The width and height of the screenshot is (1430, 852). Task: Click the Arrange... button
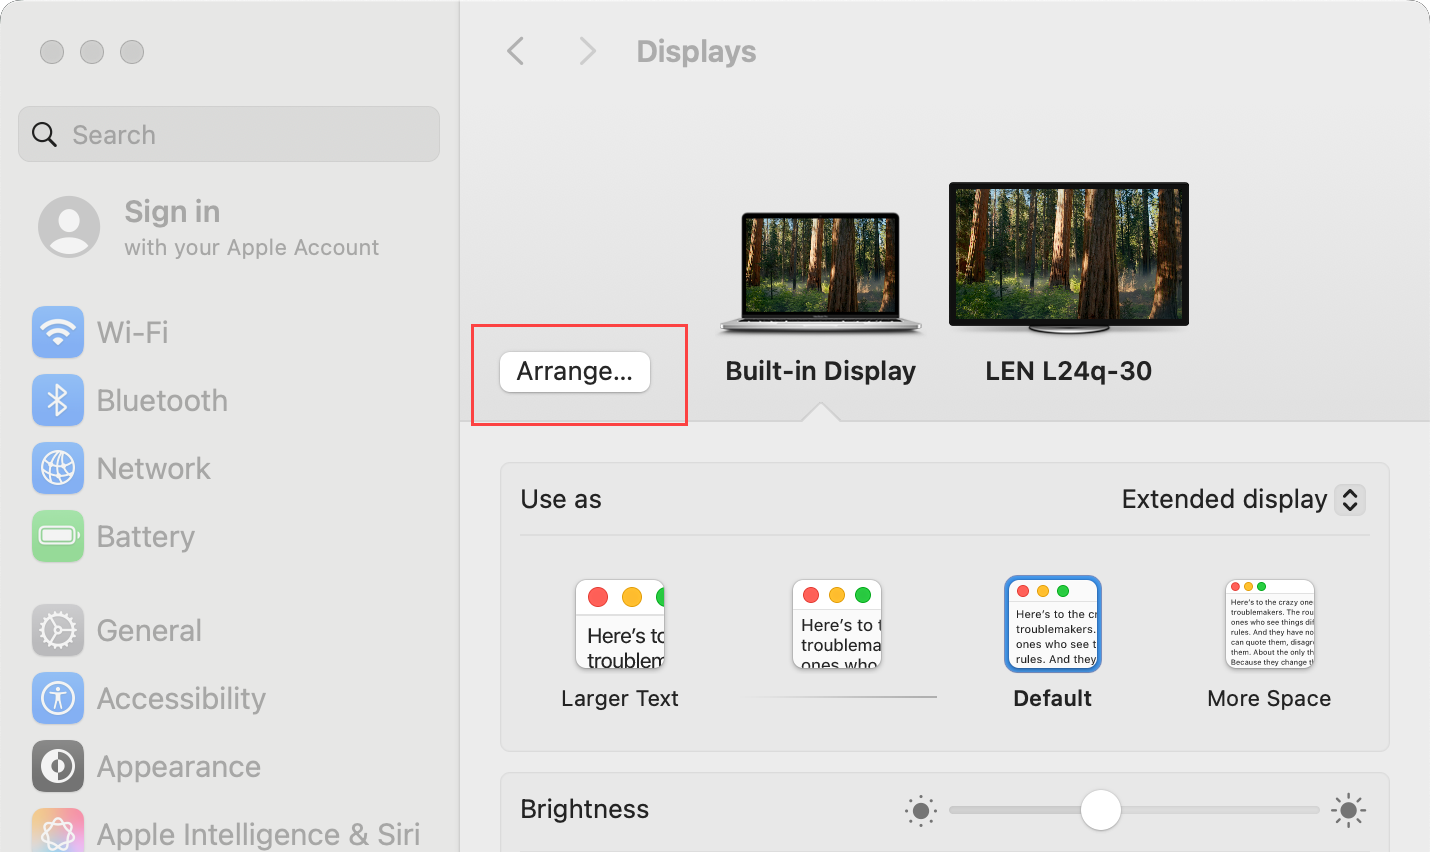coord(575,372)
